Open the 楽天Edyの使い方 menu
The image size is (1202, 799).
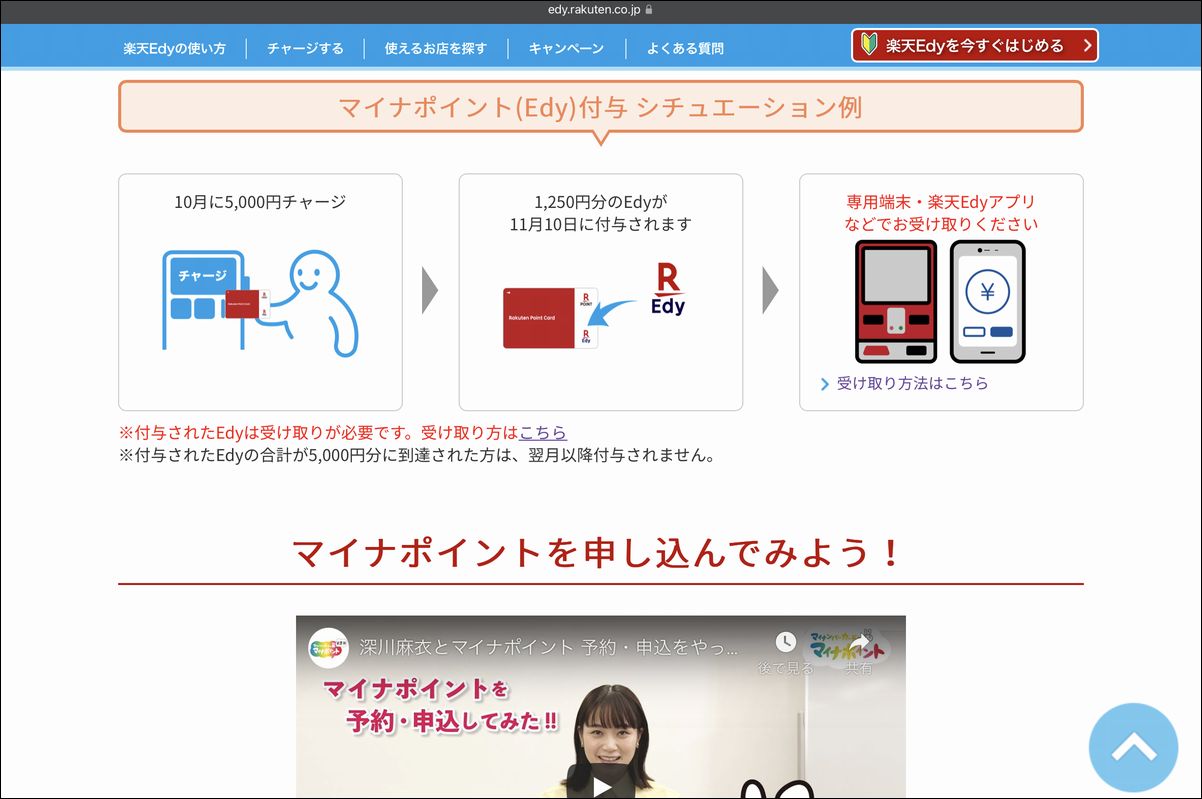point(175,48)
